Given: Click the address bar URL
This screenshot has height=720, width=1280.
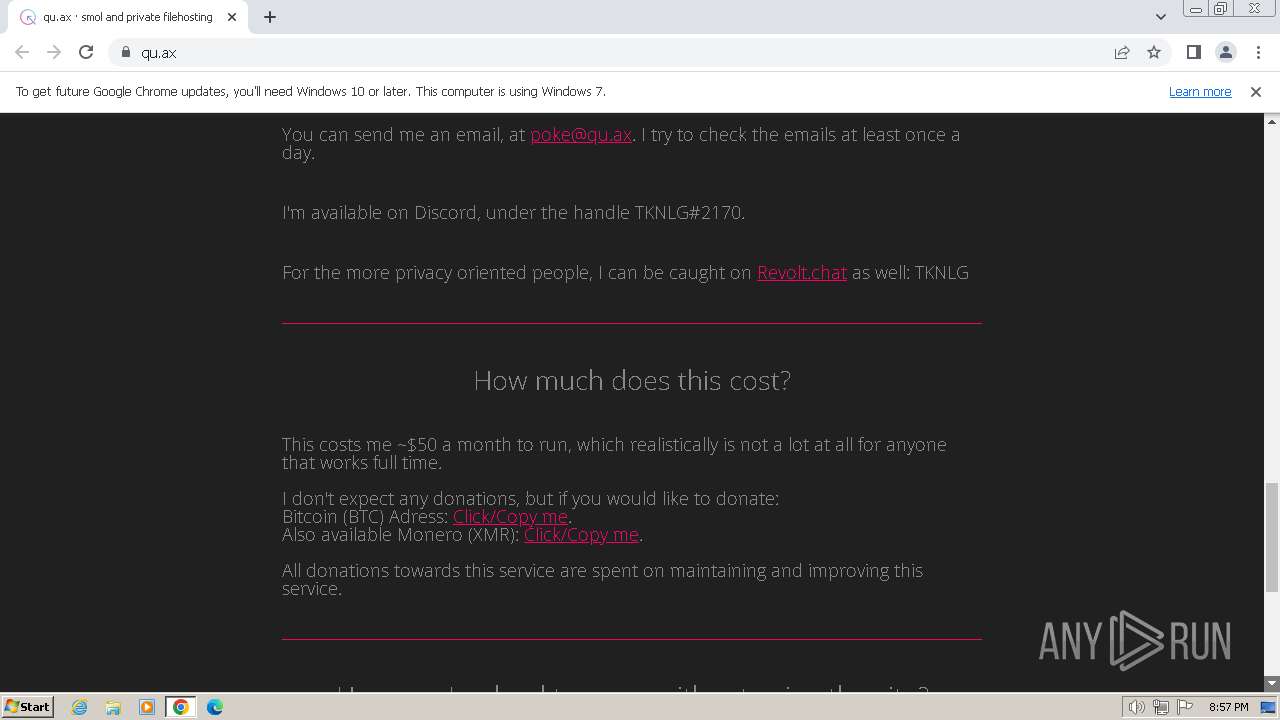Looking at the screenshot, I should (159, 53).
